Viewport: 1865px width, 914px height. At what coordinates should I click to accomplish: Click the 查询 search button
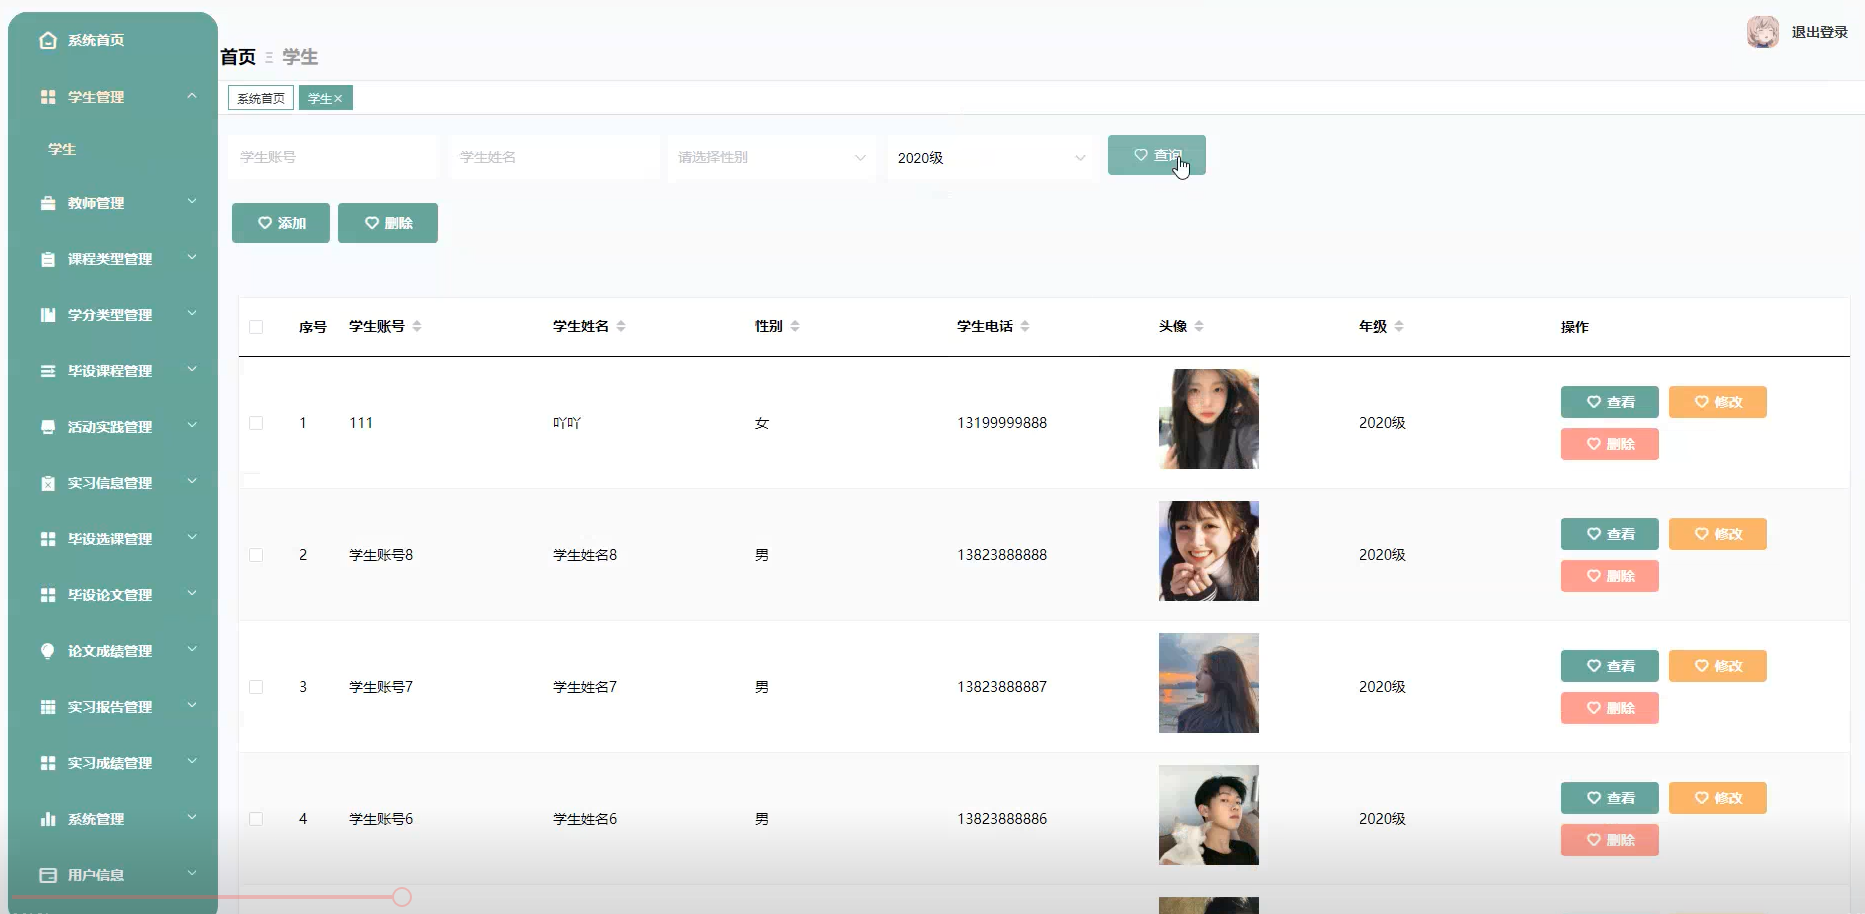click(x=1157, y=155)
